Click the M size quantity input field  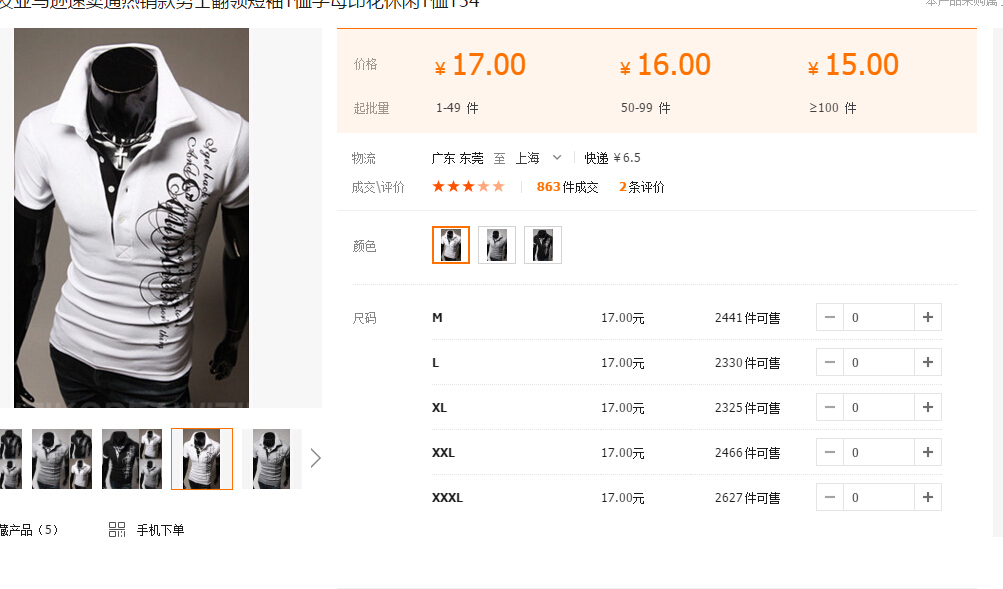point(879,317)
